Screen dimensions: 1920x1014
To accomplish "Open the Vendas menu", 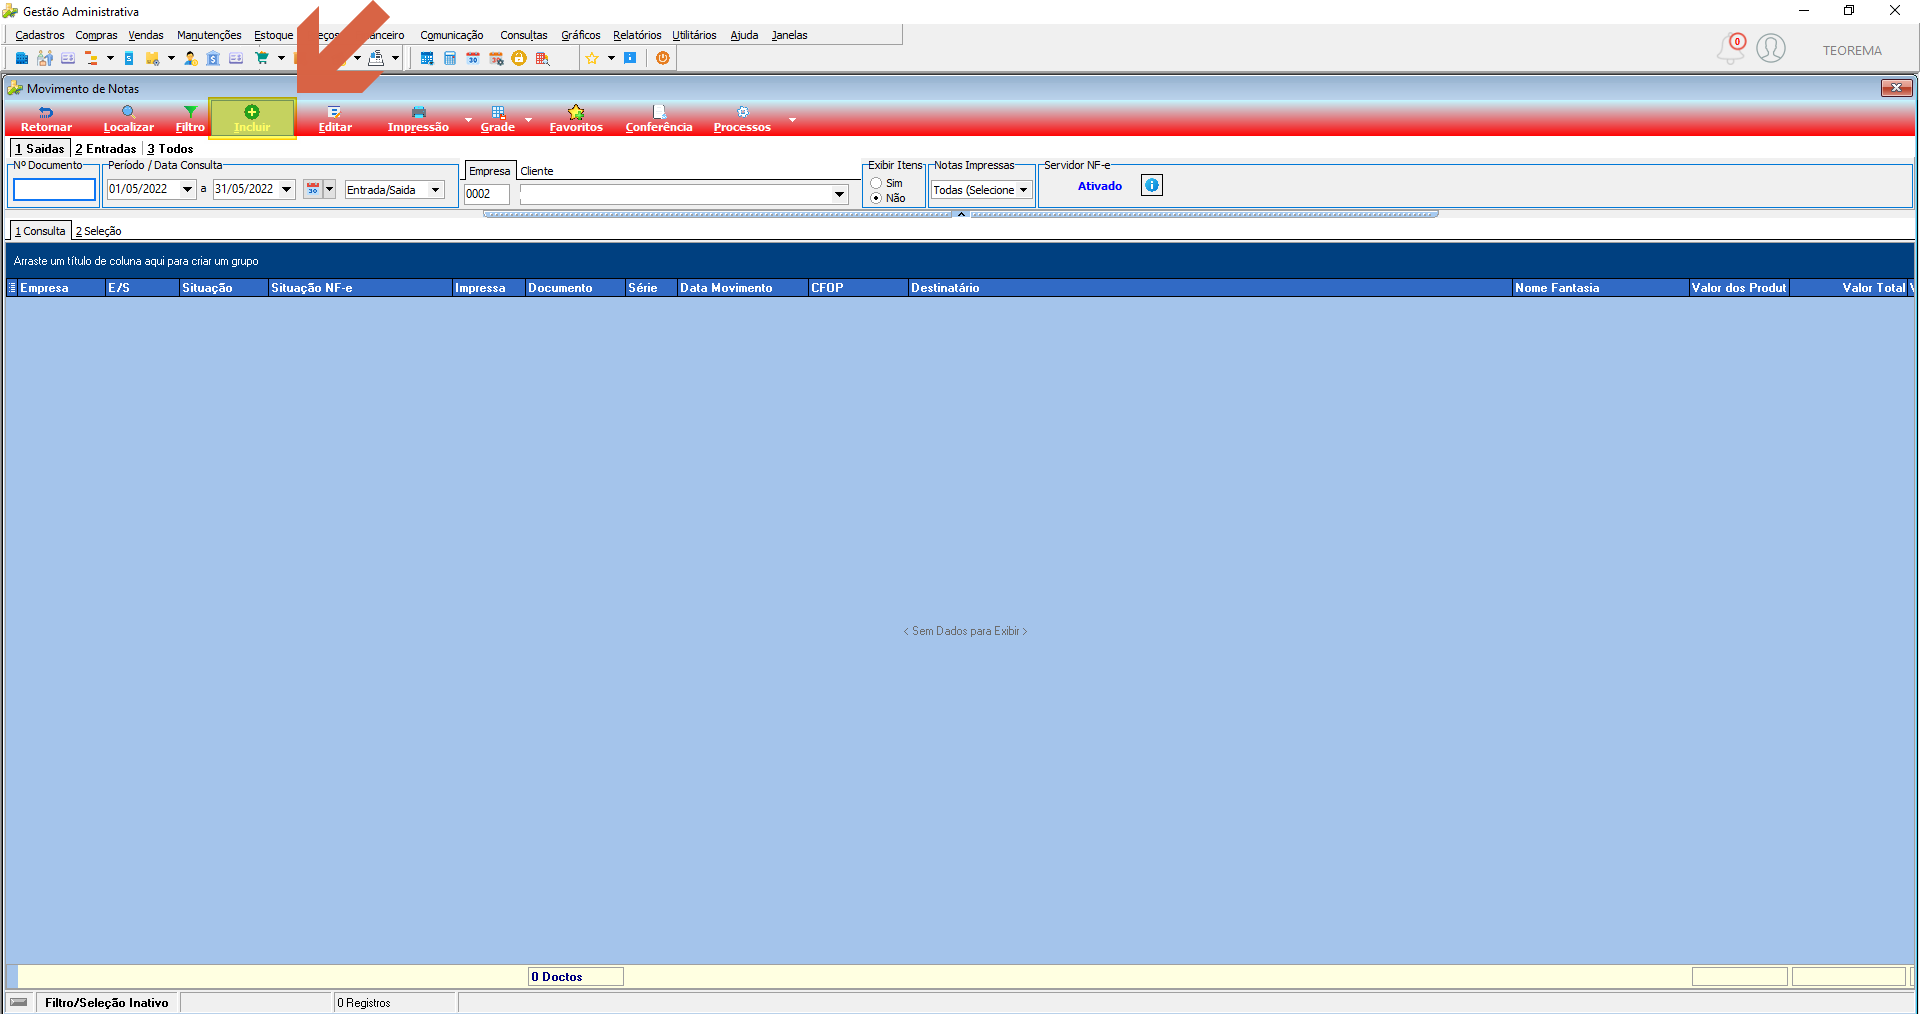I will pyautogui.click(x=146, y=35).
